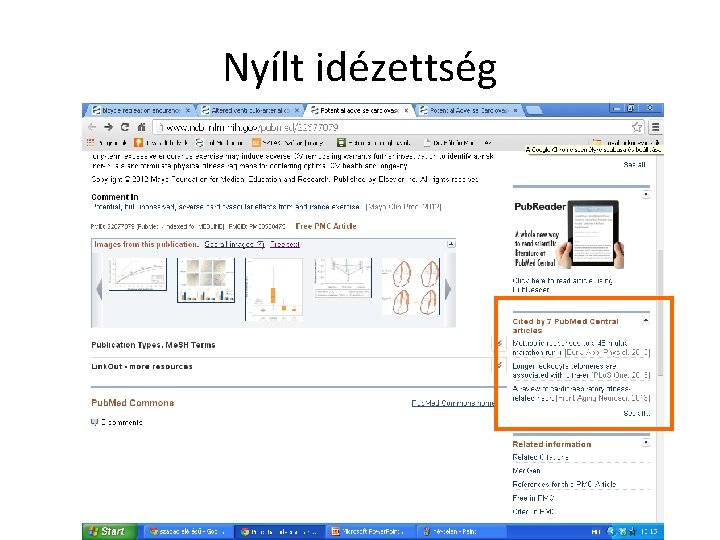Collapse the 'Cited by 7 PubMed Central articles' panel
720x540 pixels.
coord(646,321)
